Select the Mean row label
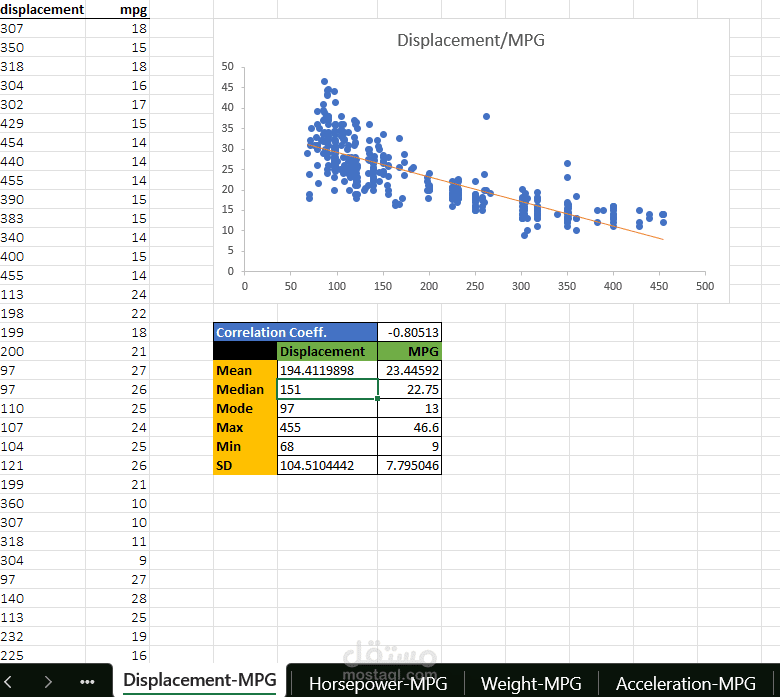Image resolution: width=780 pixels, height=697 pixels. (245, 370)
